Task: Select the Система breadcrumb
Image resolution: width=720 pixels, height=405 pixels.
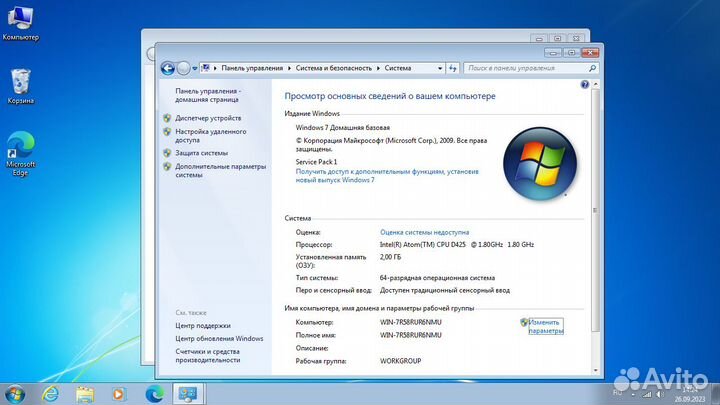Action: [x=398, y=68]
